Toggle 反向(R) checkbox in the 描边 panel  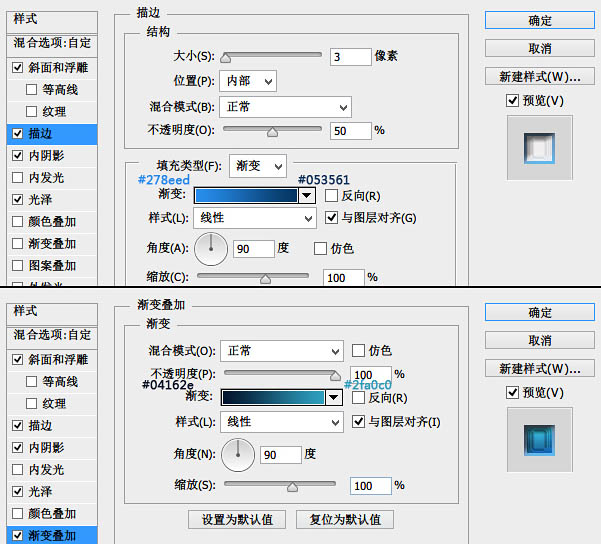pyautogui.click(x=331, y=196)
